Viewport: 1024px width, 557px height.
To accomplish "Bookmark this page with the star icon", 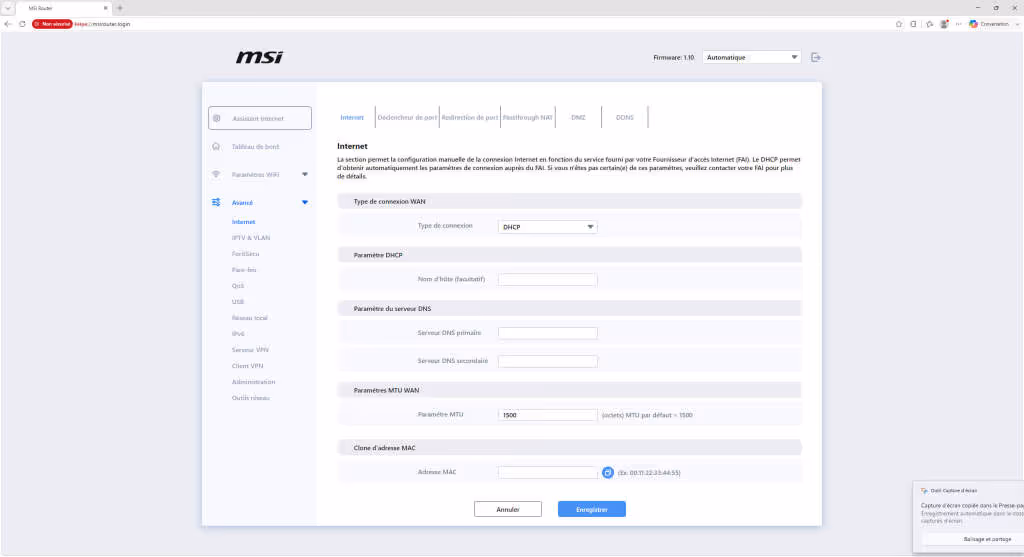I will pyautogui.click(x=899, y=24).
